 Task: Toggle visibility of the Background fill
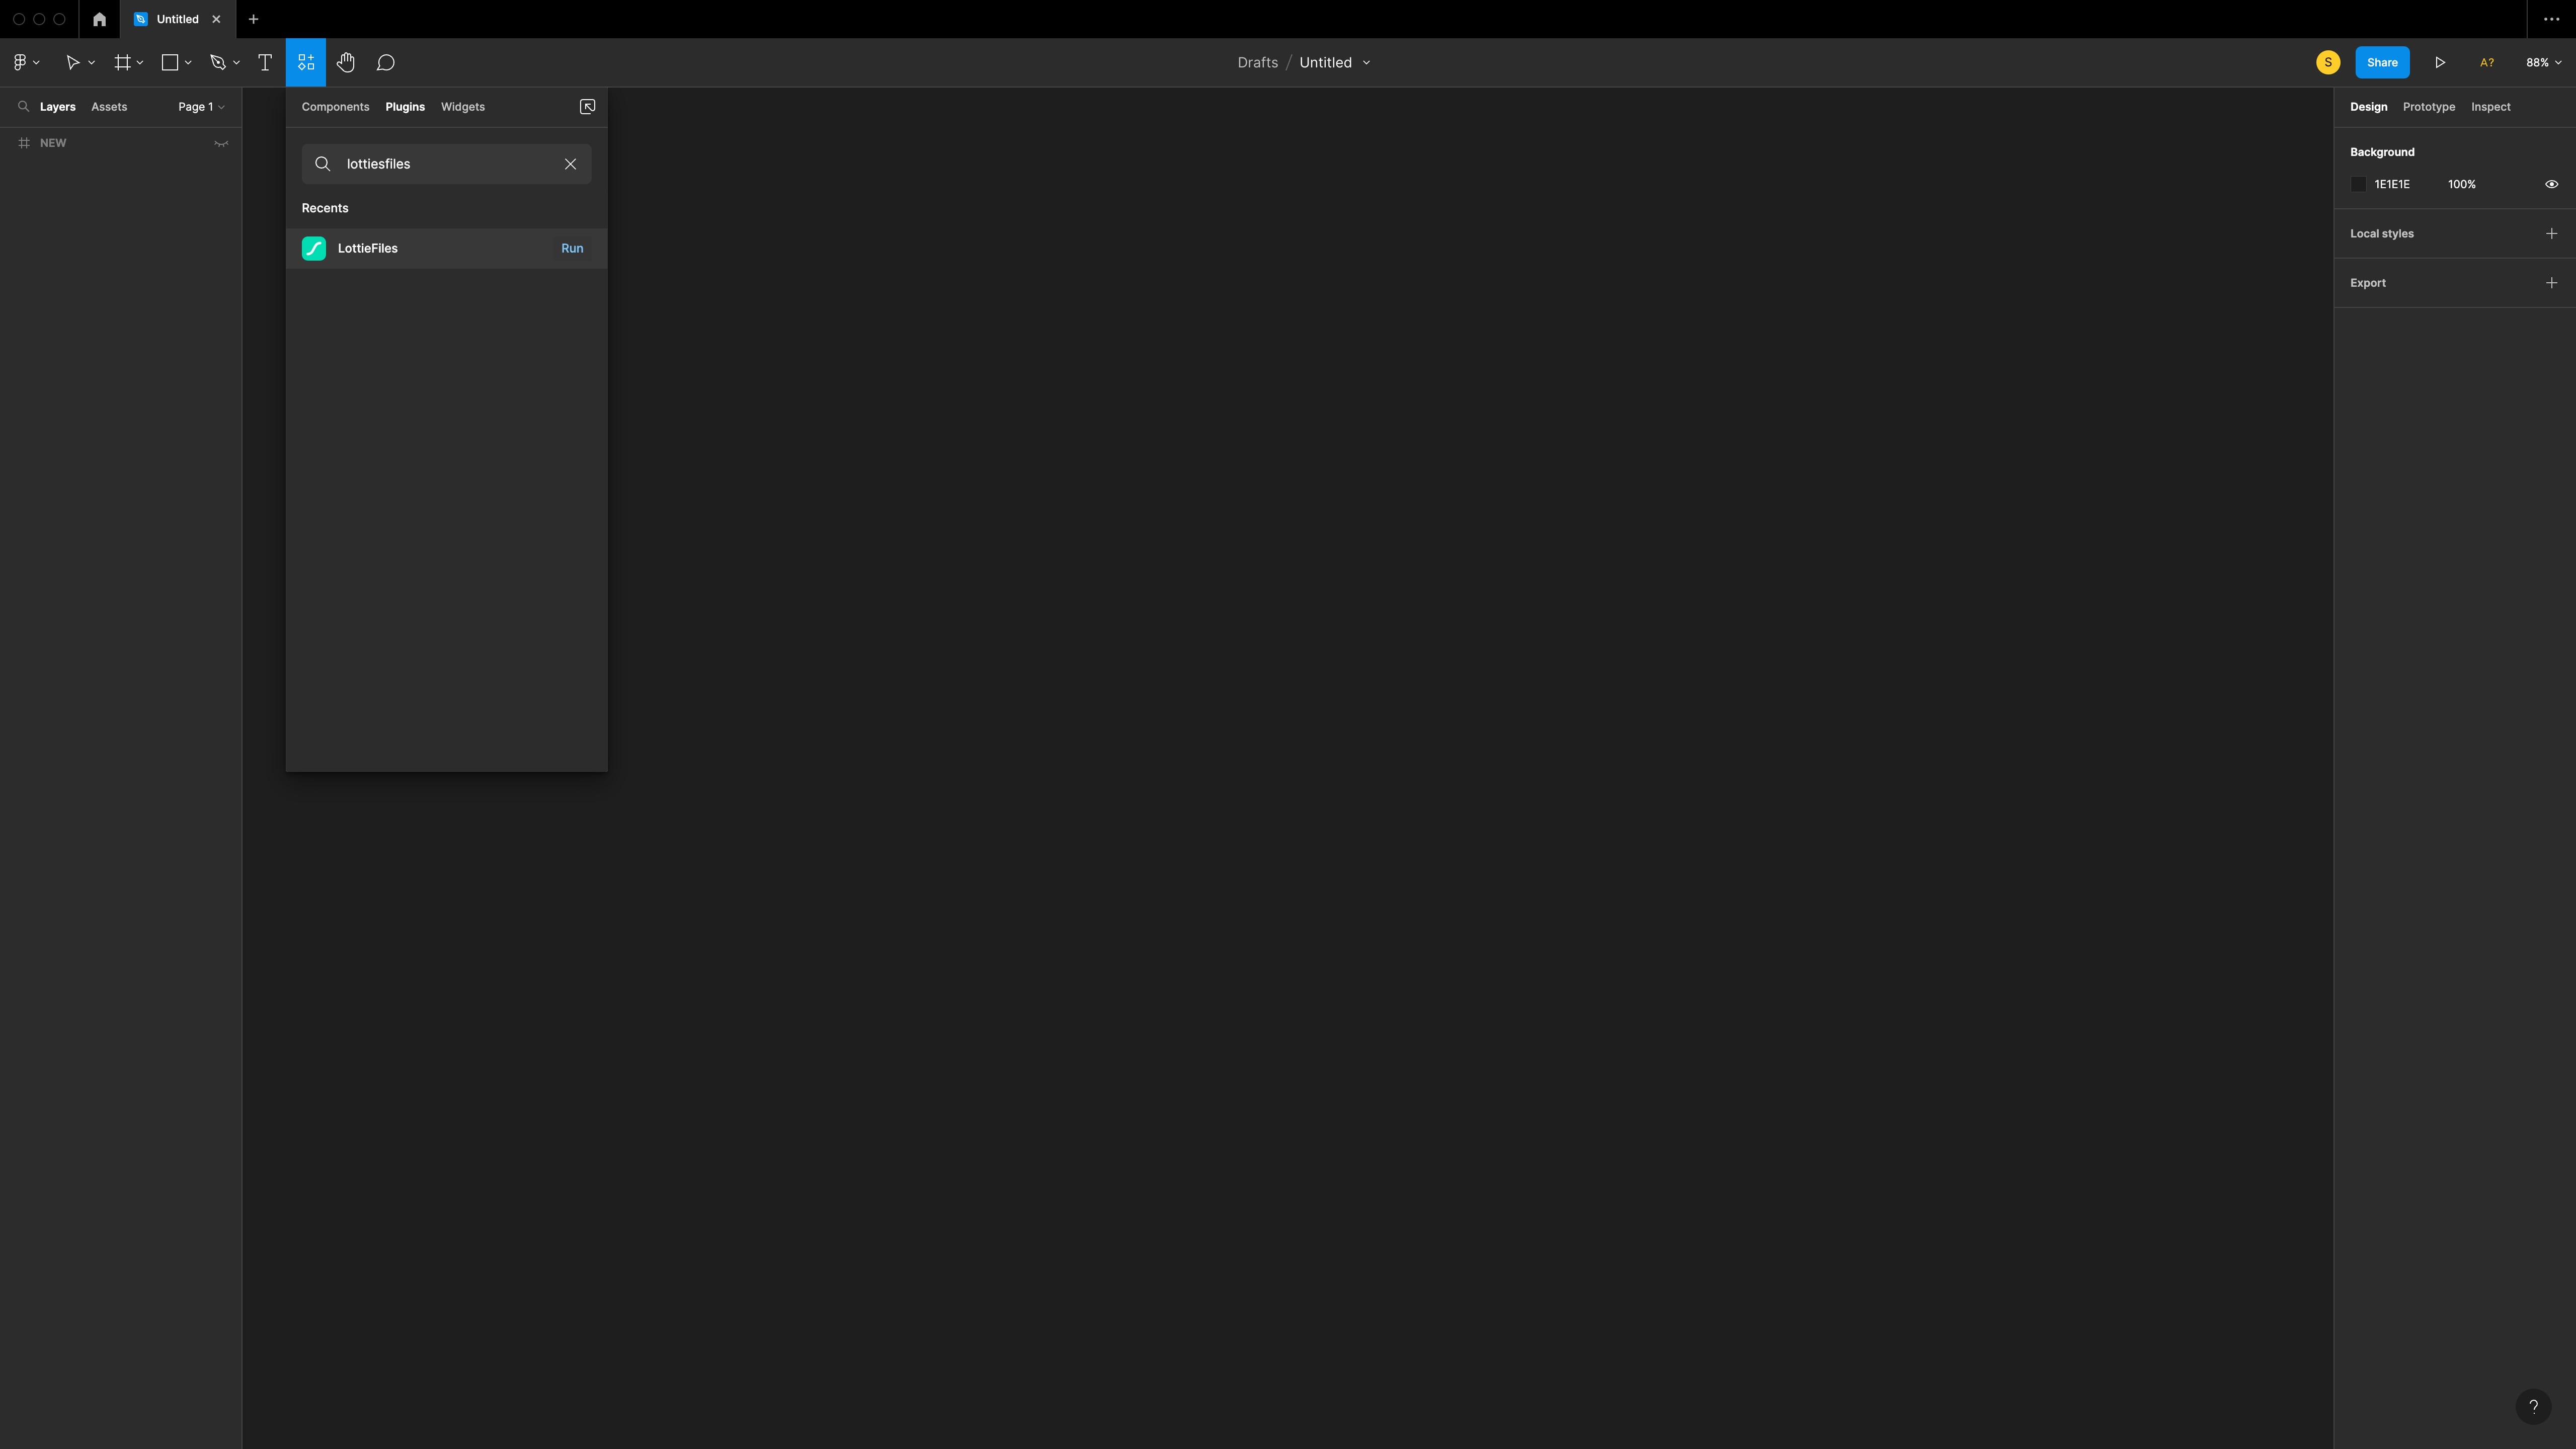pos(2551,184)
